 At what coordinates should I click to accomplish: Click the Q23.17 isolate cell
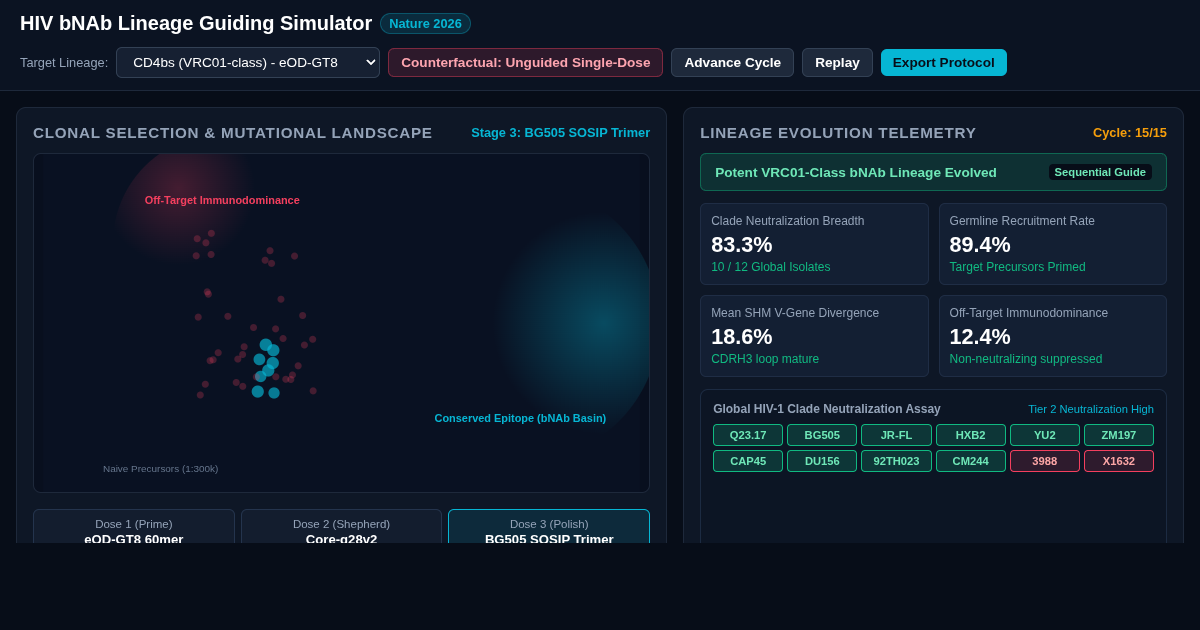748,435
